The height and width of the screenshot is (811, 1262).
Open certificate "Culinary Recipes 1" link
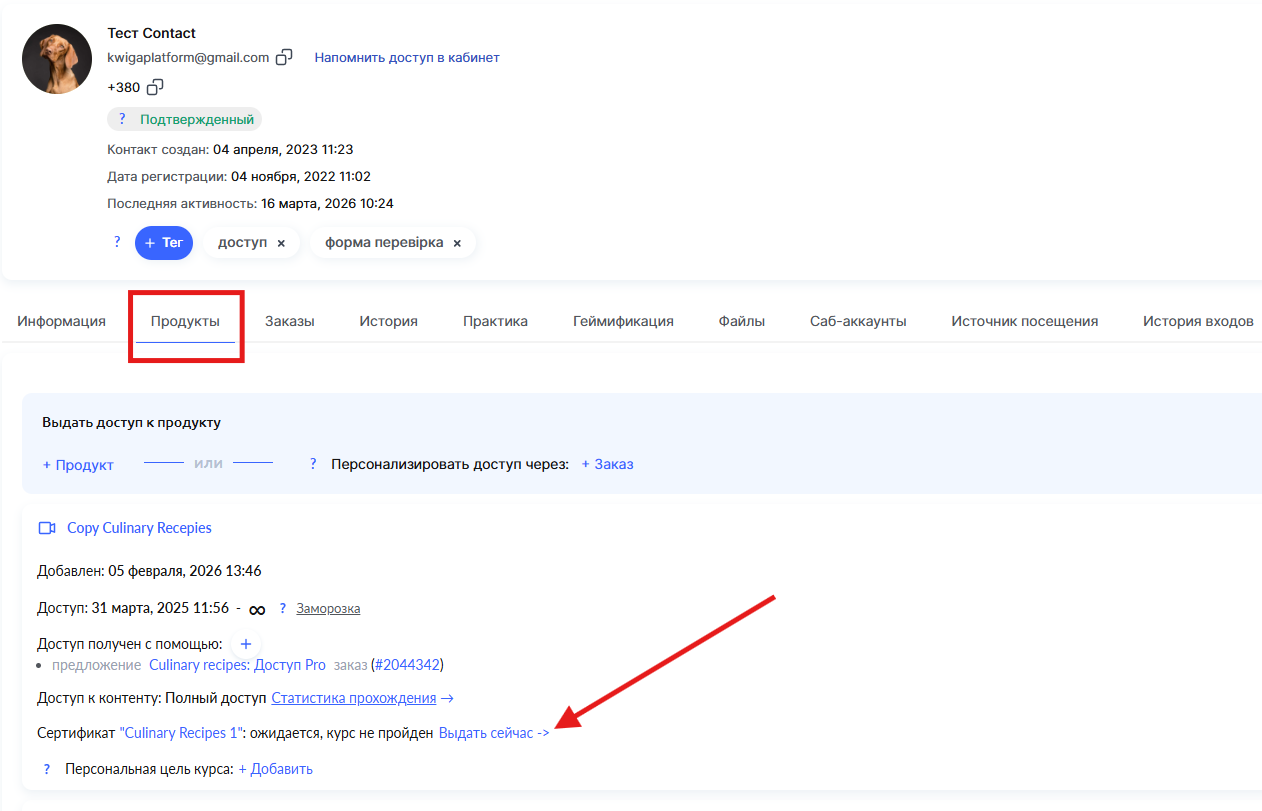(x=181, y=733)
